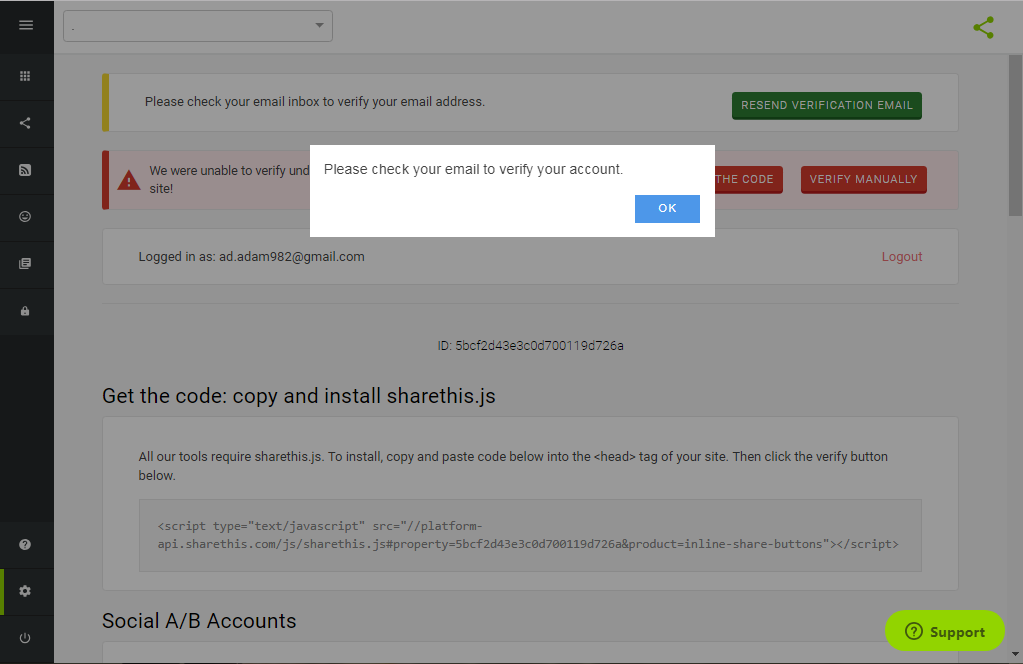The height and width of the screenshot is (664, 1023).
Task: Open the share buttons icon in sidebar
Action: [x=25, y=123]
